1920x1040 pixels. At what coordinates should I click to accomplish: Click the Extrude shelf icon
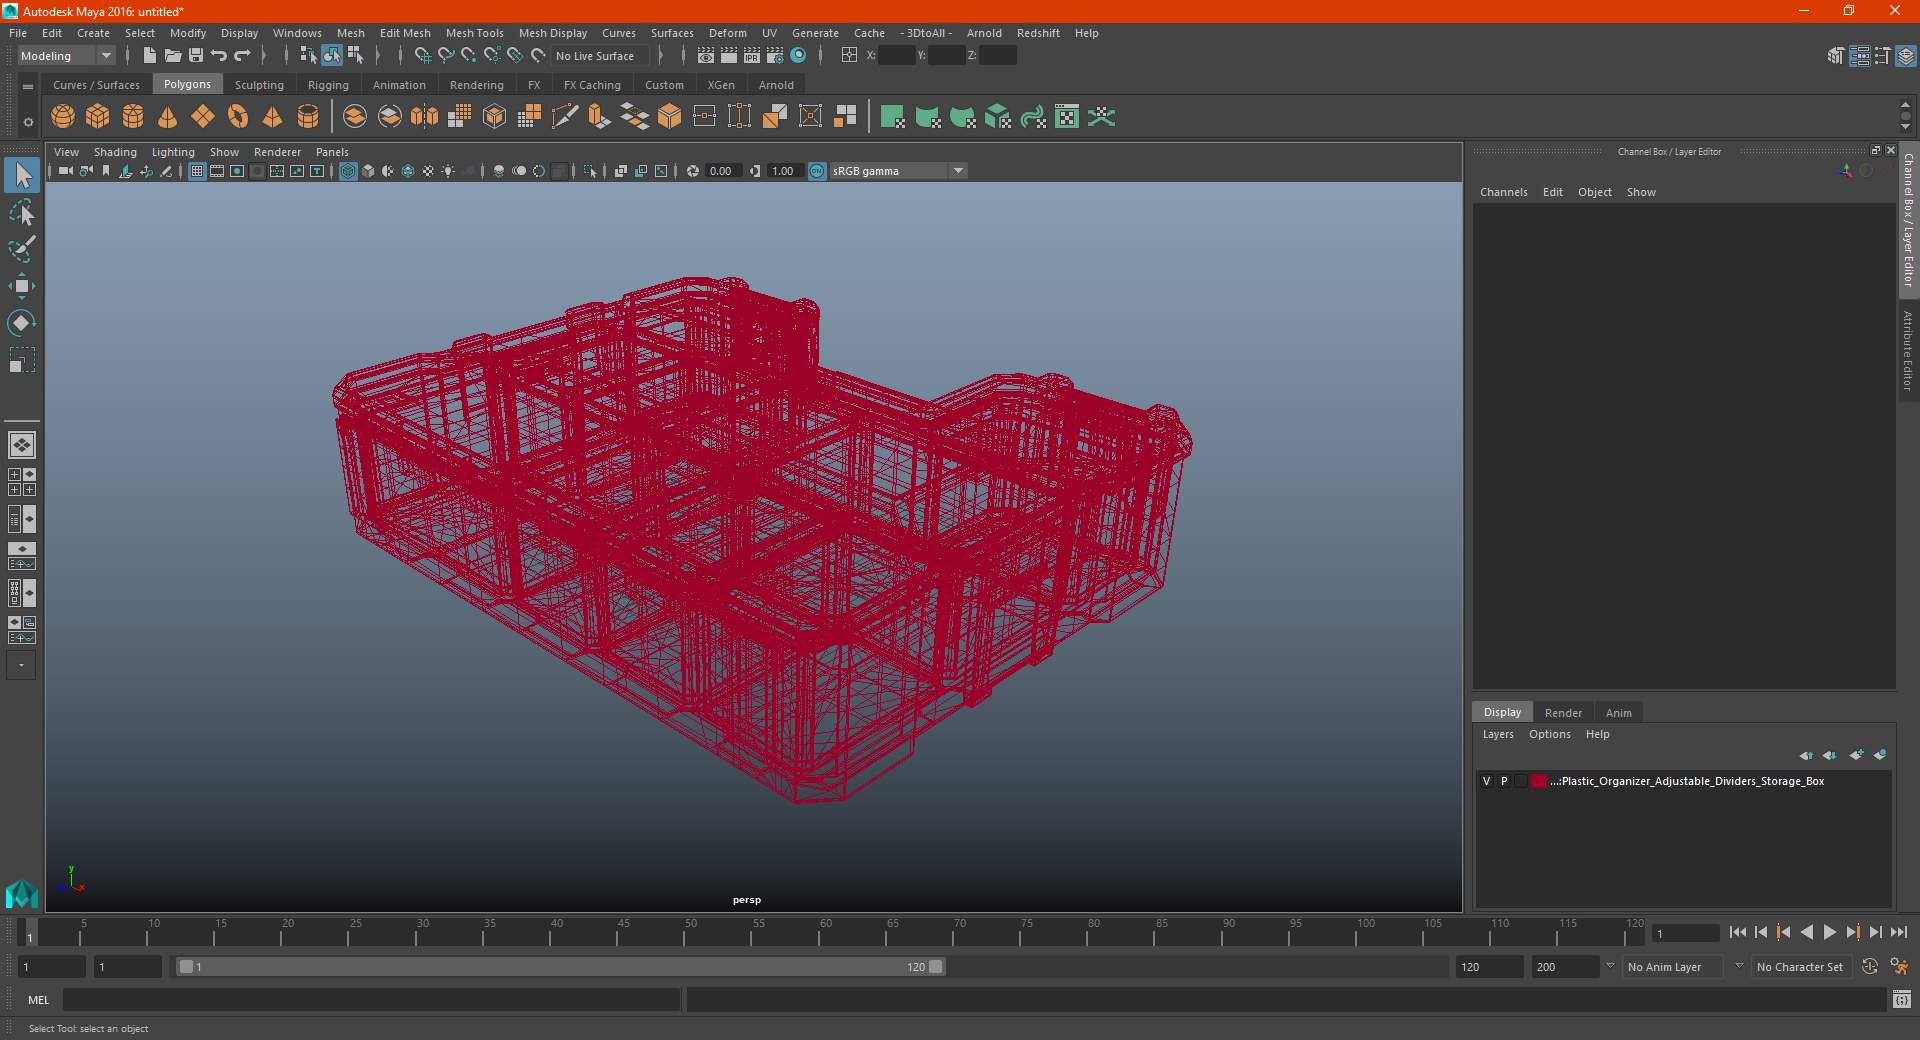pos(600,117)
